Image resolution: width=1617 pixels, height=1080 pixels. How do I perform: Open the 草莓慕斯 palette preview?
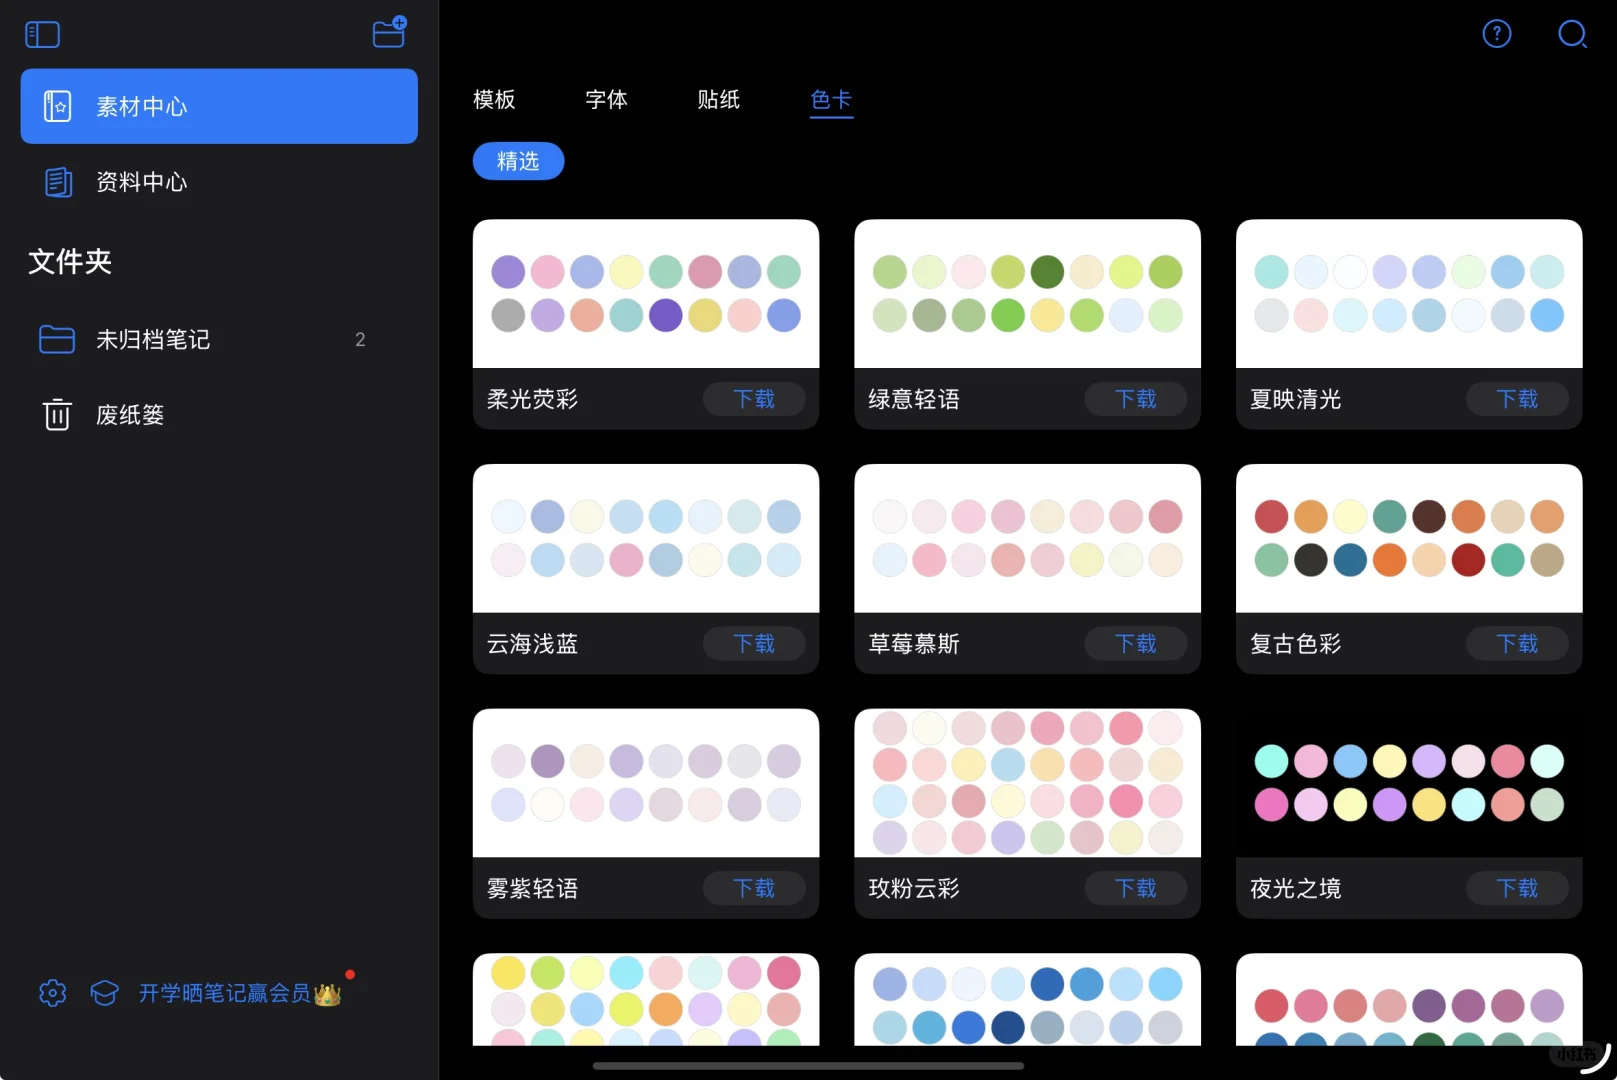coord(1027,538)
